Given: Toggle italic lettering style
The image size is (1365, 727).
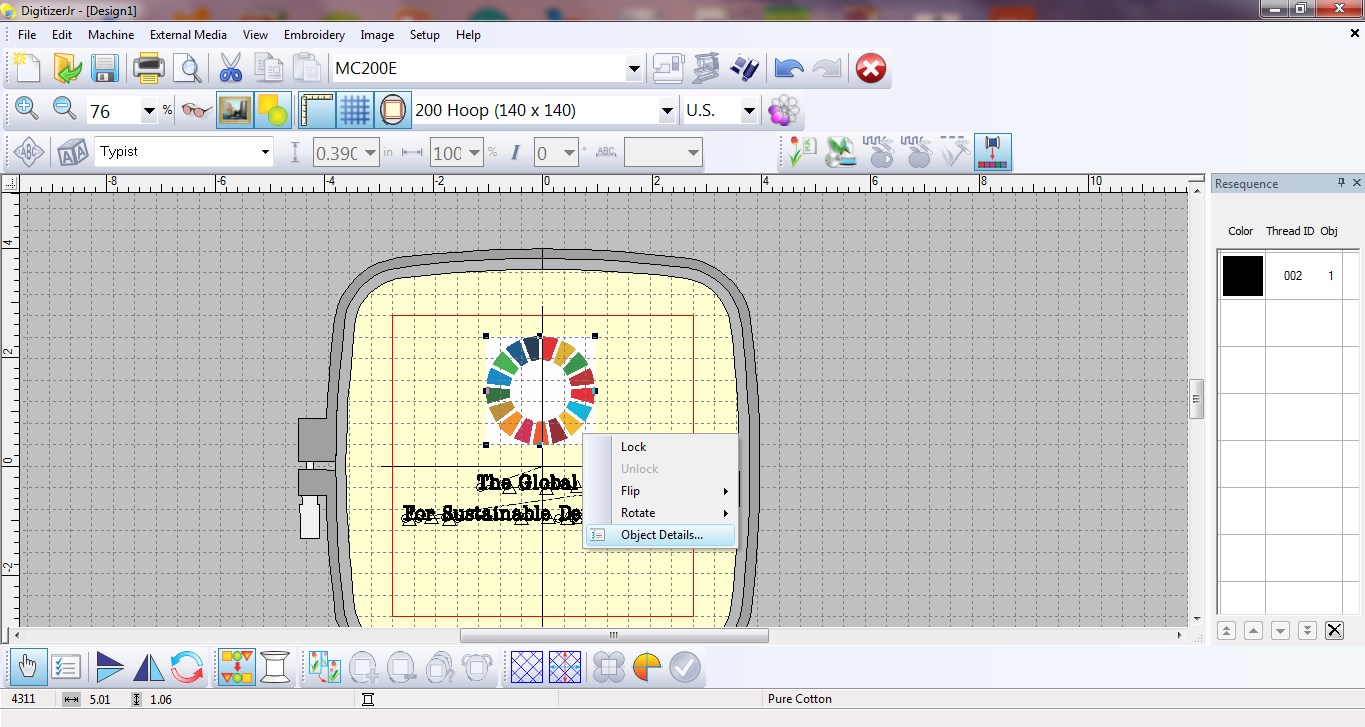Looking at the screenshot, I should tap(516, 152).
